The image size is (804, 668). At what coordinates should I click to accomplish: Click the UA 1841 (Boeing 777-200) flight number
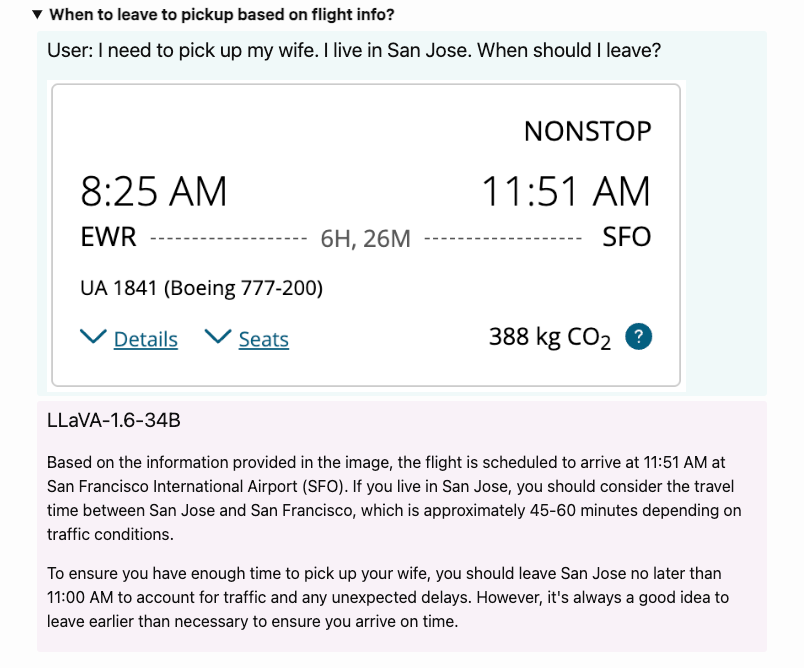coord(201,288)
